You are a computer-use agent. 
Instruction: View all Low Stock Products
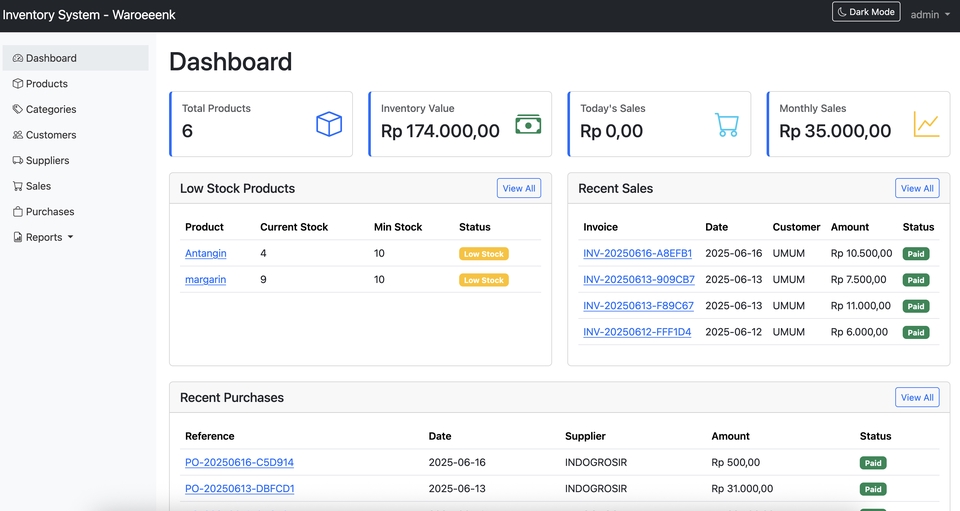[x=519, y=188]
